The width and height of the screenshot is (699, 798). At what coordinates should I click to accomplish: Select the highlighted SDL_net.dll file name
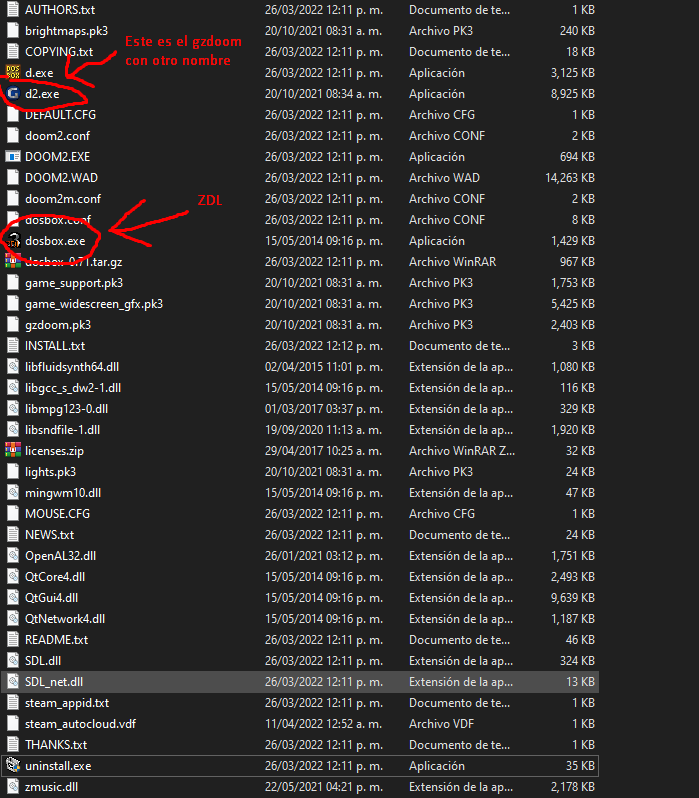point(54,681)
